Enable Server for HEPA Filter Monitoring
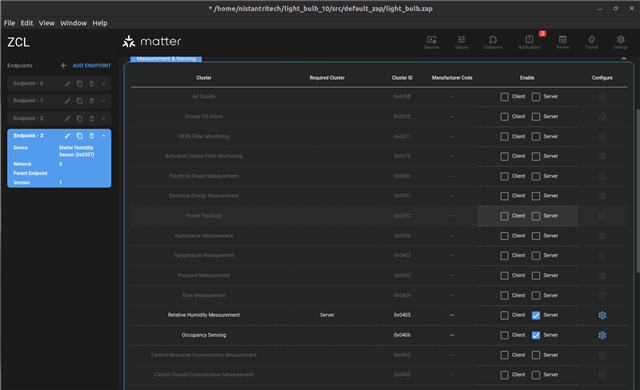The width and height of the screenshot is (640, 390). (536, 136)
